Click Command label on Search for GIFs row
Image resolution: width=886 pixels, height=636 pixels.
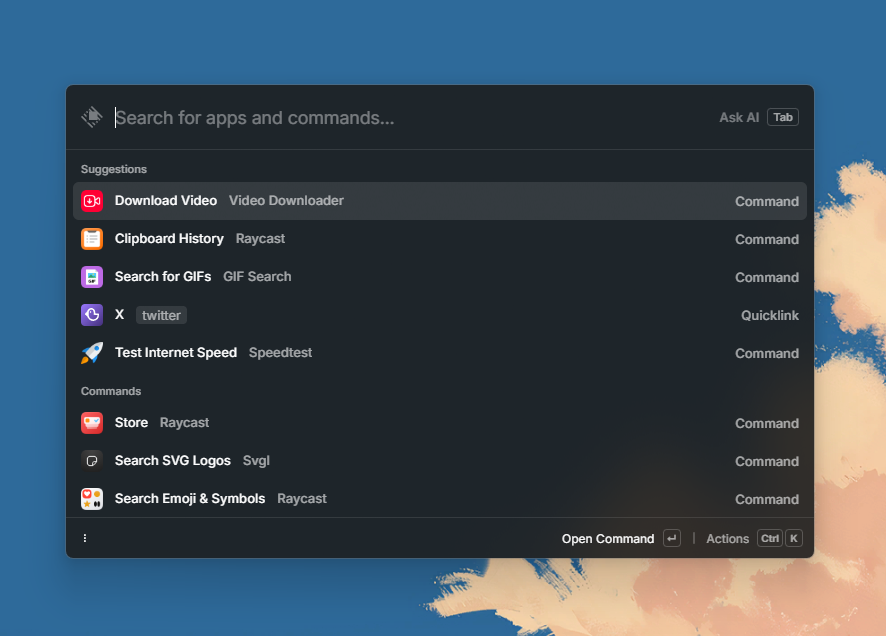point(767,277)
